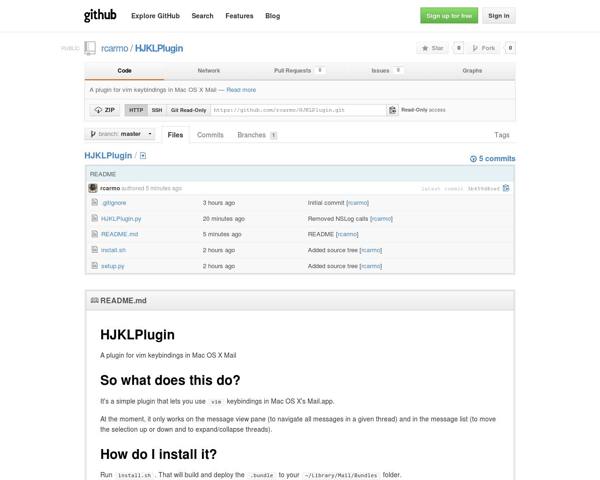Copy the clone URL to clipboard

[393, 110]
